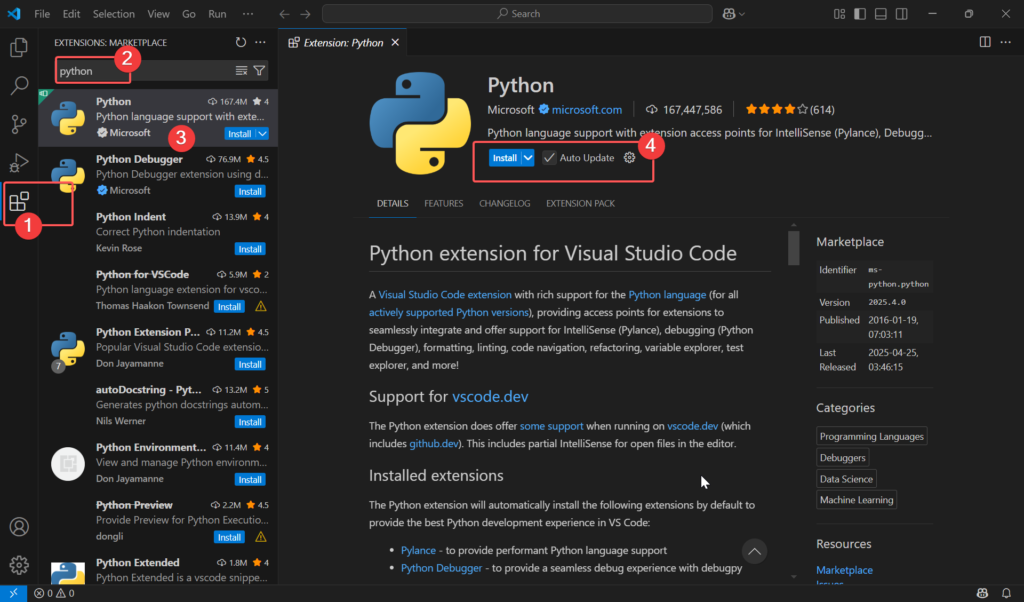Select the Machine Learning category
This screenshot has height=602, width=1024.
pos(856,500)
